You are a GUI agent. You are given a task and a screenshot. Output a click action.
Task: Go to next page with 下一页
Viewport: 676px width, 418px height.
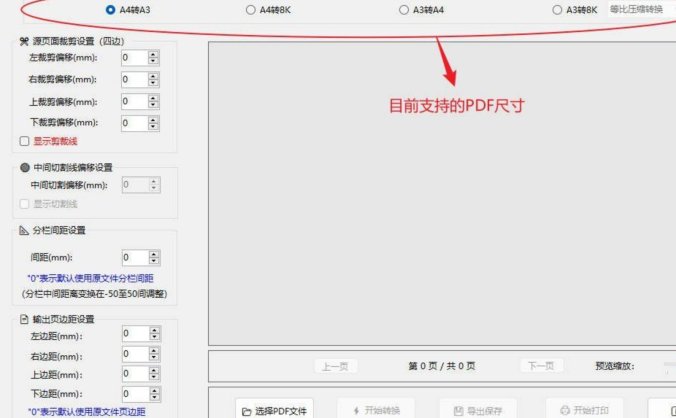pyautogui.click(x=541, y=366)
